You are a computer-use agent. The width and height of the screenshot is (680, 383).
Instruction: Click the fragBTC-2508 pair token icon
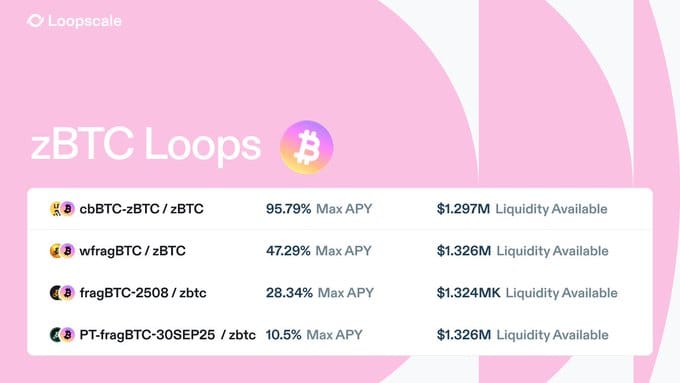tap(62, 293)
